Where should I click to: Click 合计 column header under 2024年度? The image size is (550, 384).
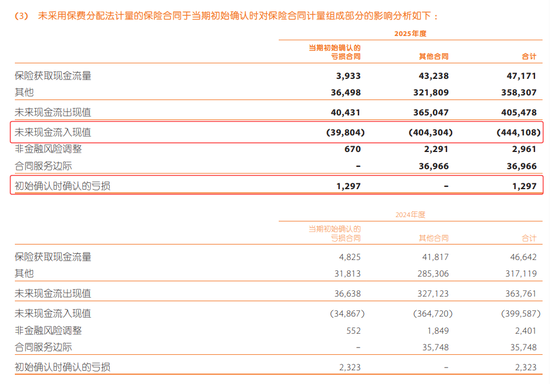[x=529, y=238]
